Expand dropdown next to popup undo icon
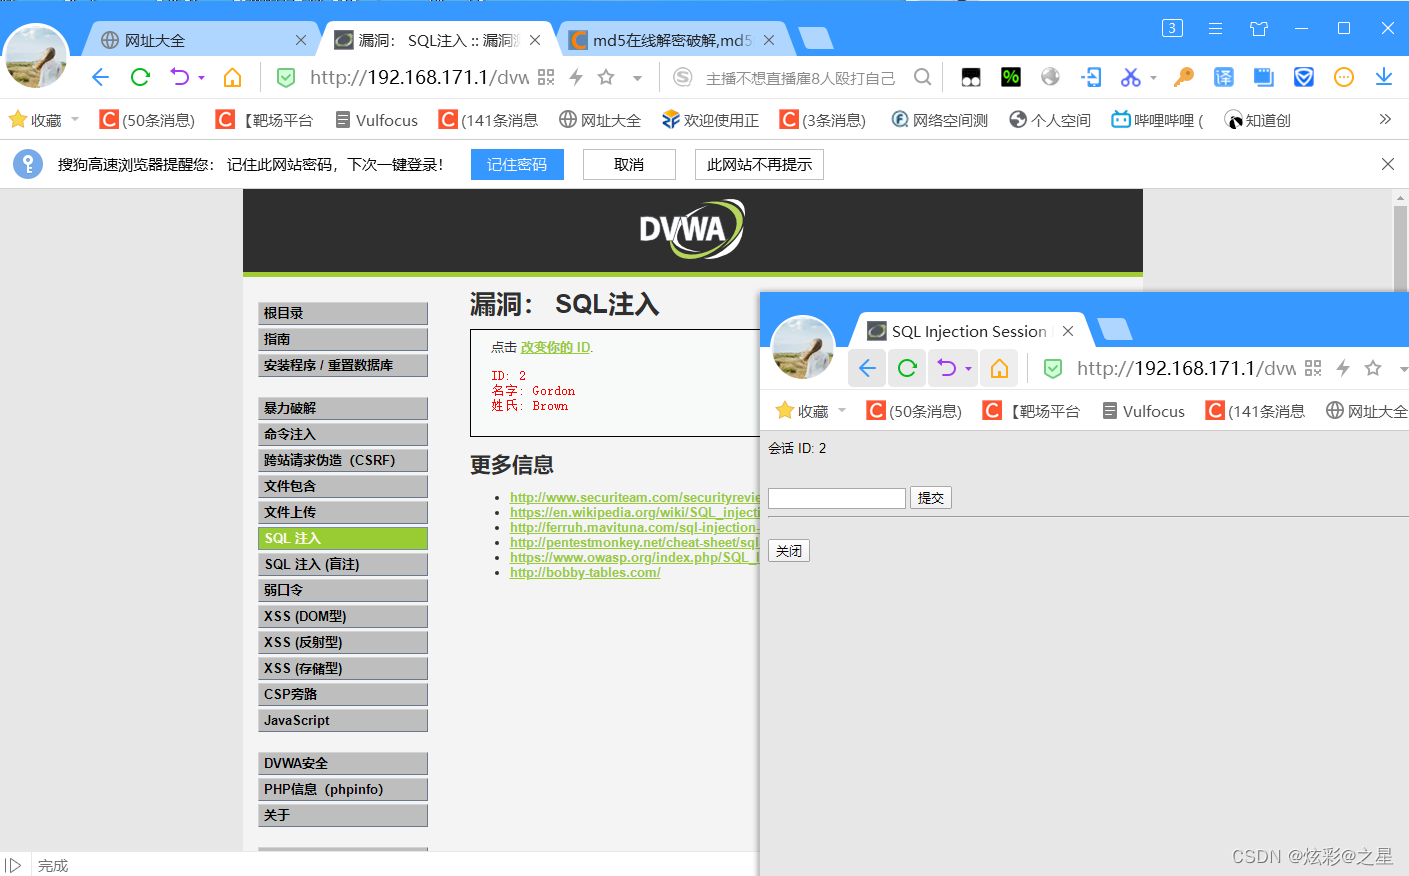This screenshot has width=1409, height=876. pos(968,368)
